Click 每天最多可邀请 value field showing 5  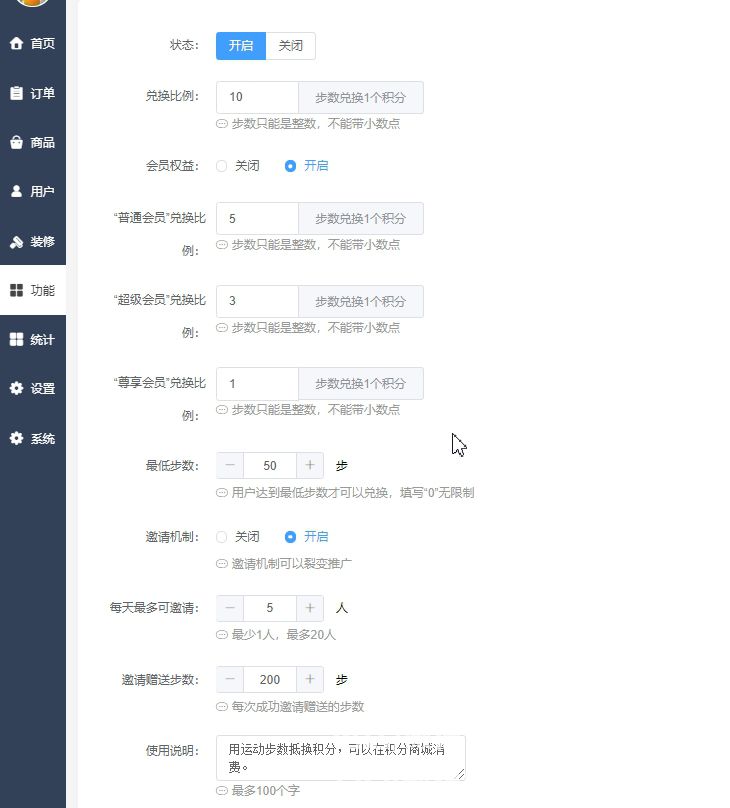[270, 608]
